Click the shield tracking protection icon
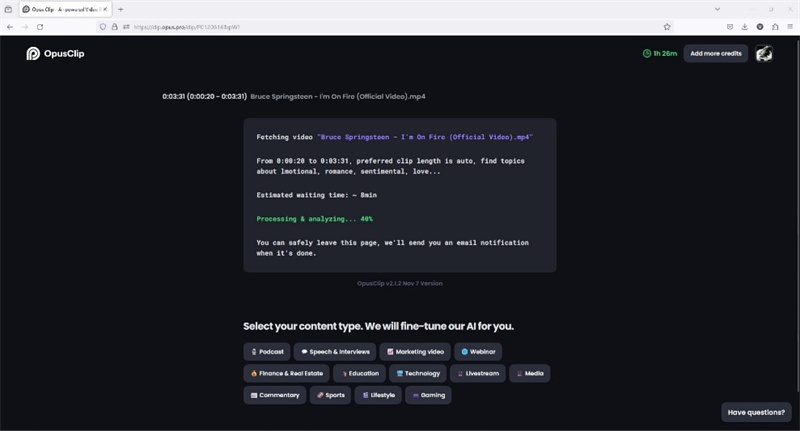 click(x=103, y=27)
